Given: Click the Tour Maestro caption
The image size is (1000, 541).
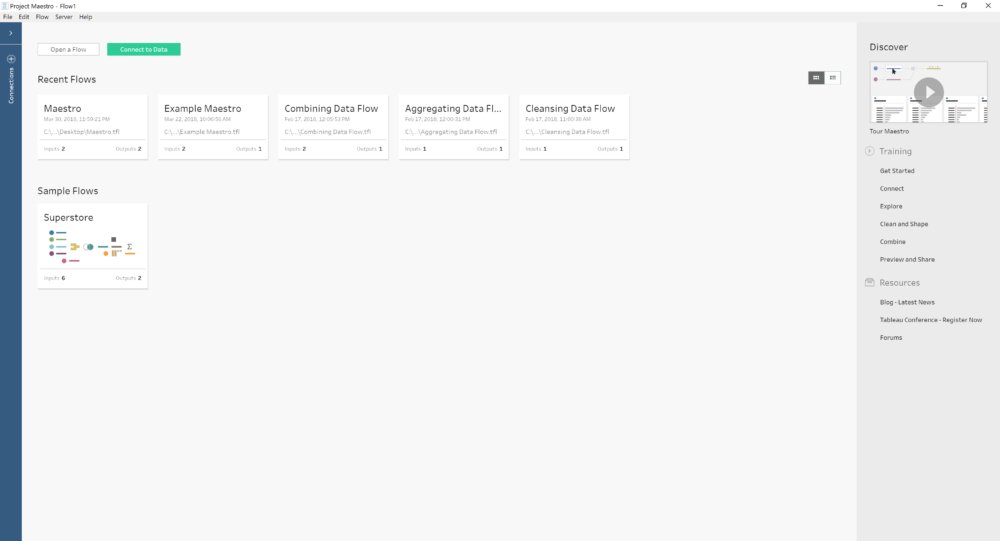Looking at the screenshot, I should 889,131.
